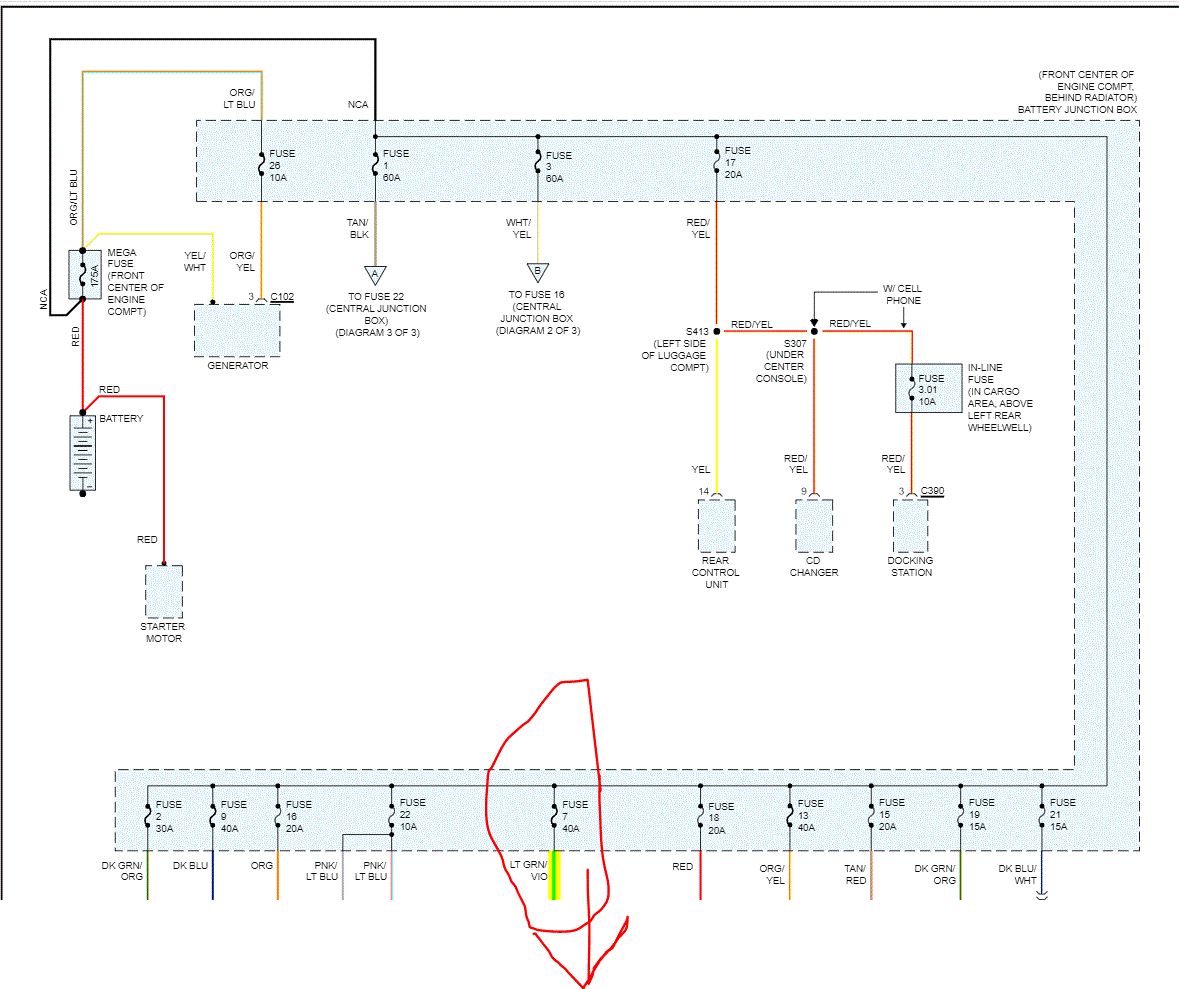Image resolution: width=1179 pixels, height=989 pixels.
Task: Click the Fuse 3 60A symbol
Action: [x=538, y=162]
